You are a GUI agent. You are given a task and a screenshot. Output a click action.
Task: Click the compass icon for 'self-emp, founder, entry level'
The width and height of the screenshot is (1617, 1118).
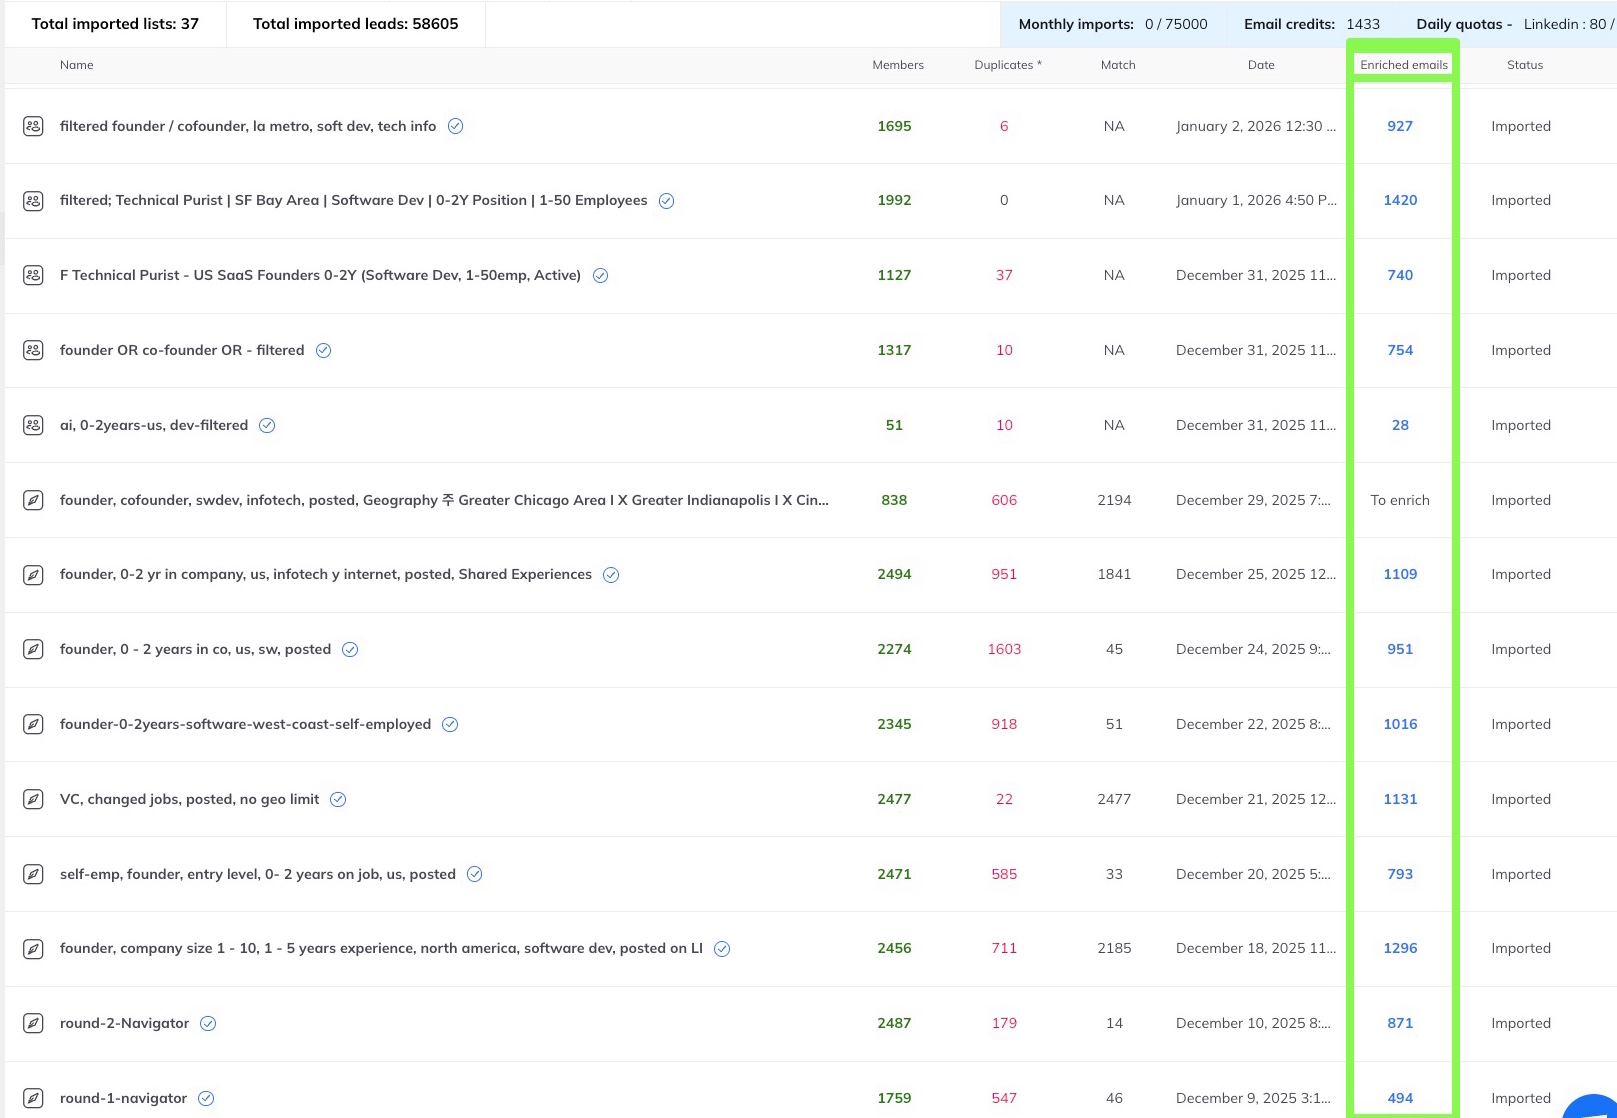coord(33,874)
